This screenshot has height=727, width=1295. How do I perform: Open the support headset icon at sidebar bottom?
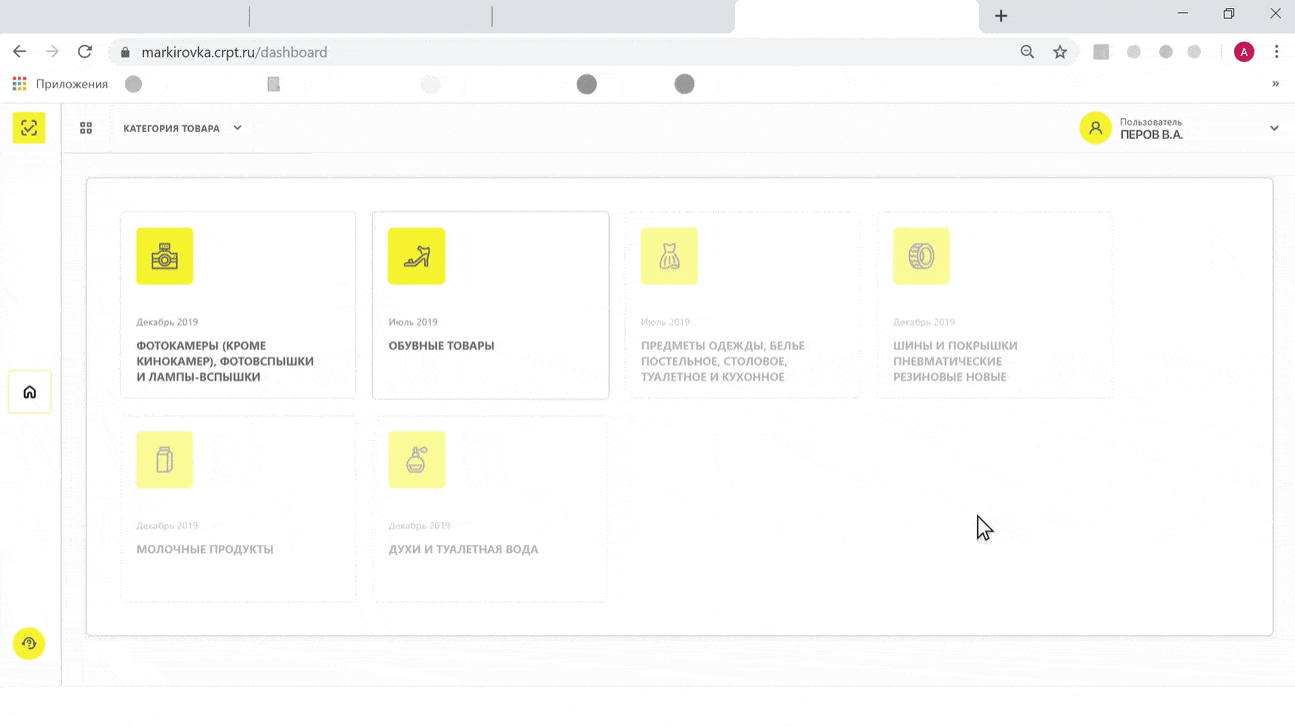[x=29, y=643]
